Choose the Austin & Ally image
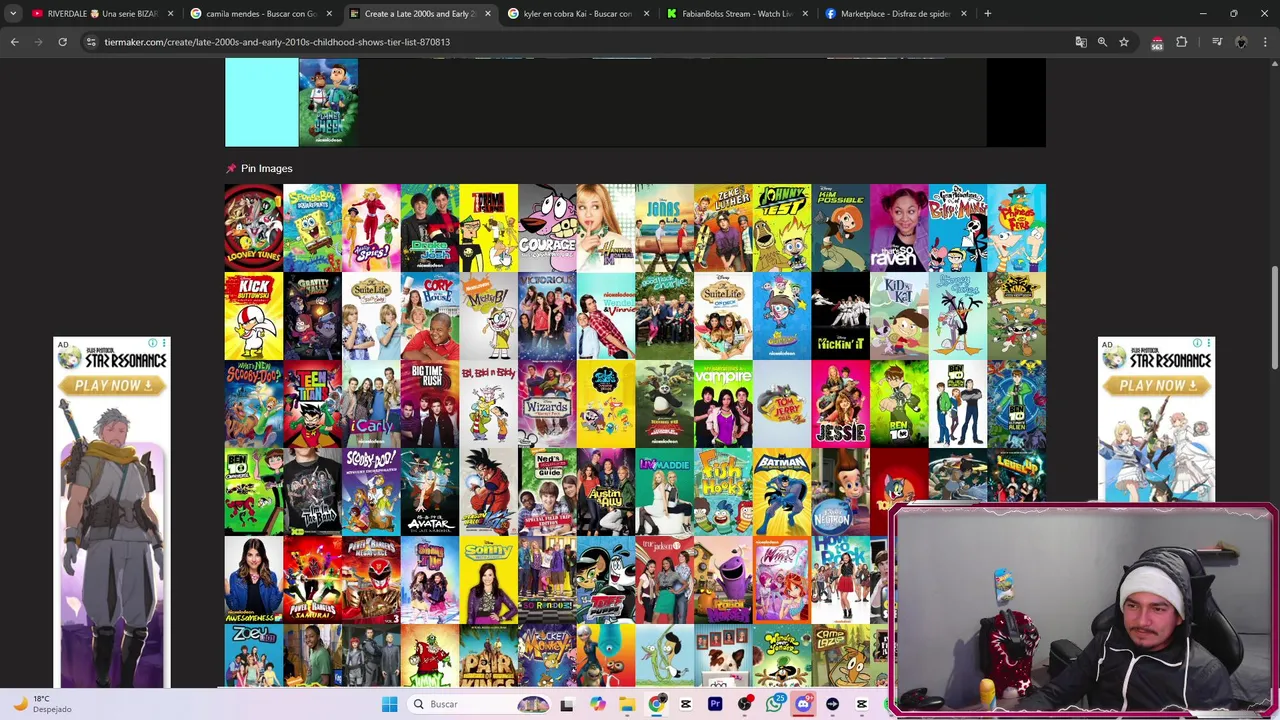Viewport: 1280px width, 720px height. click(606, 492)
